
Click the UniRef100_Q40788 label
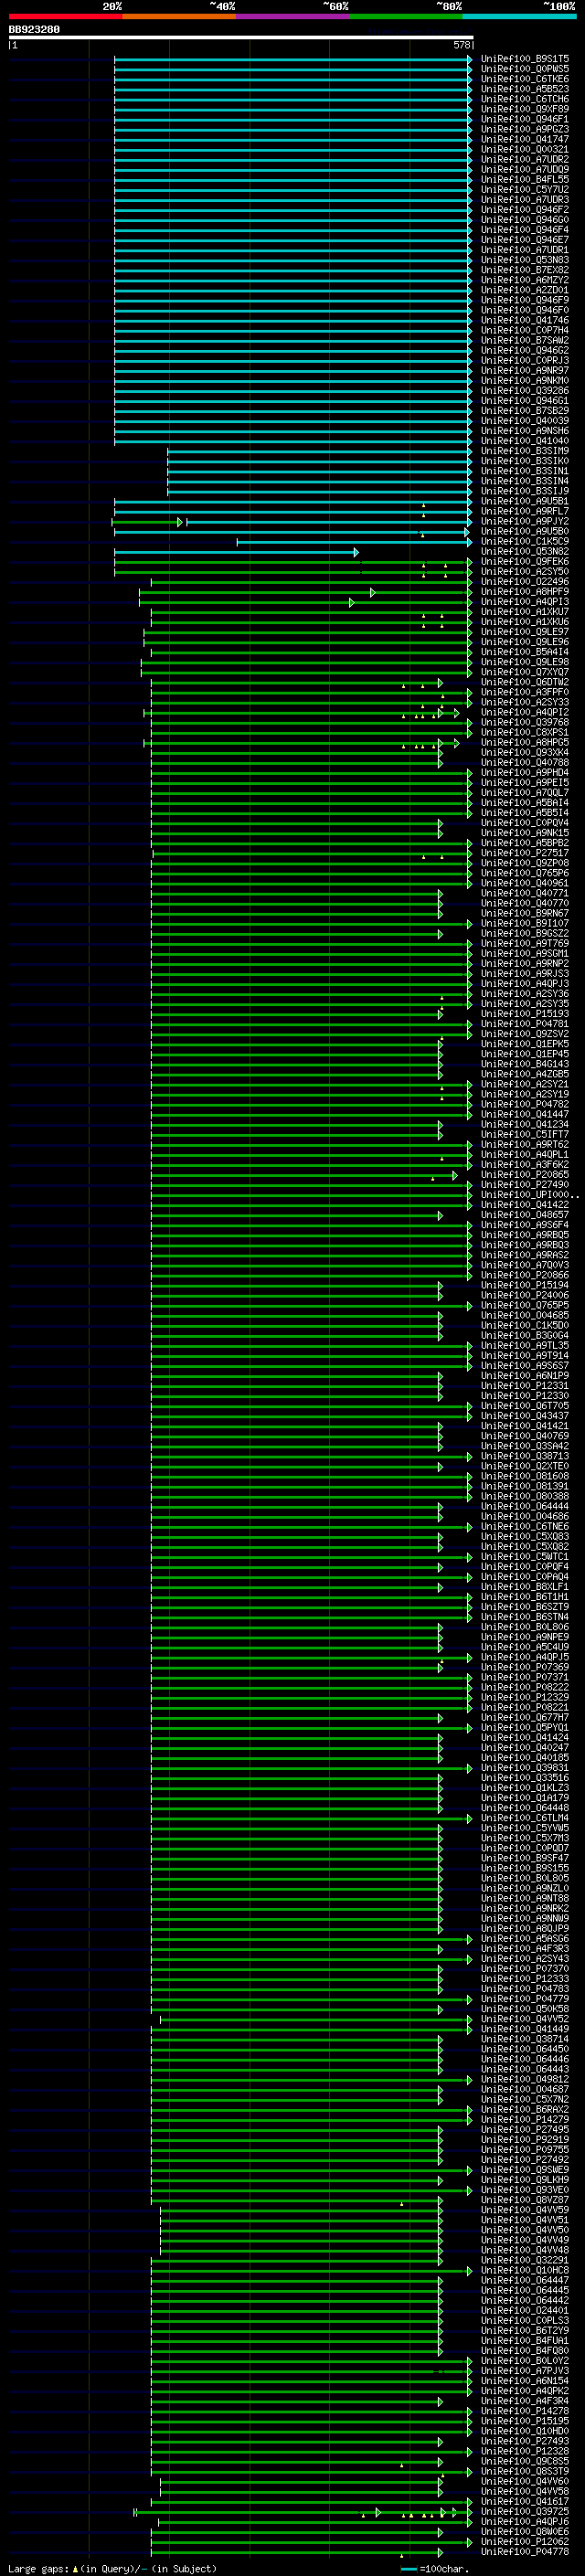click(x=525, y=763)
